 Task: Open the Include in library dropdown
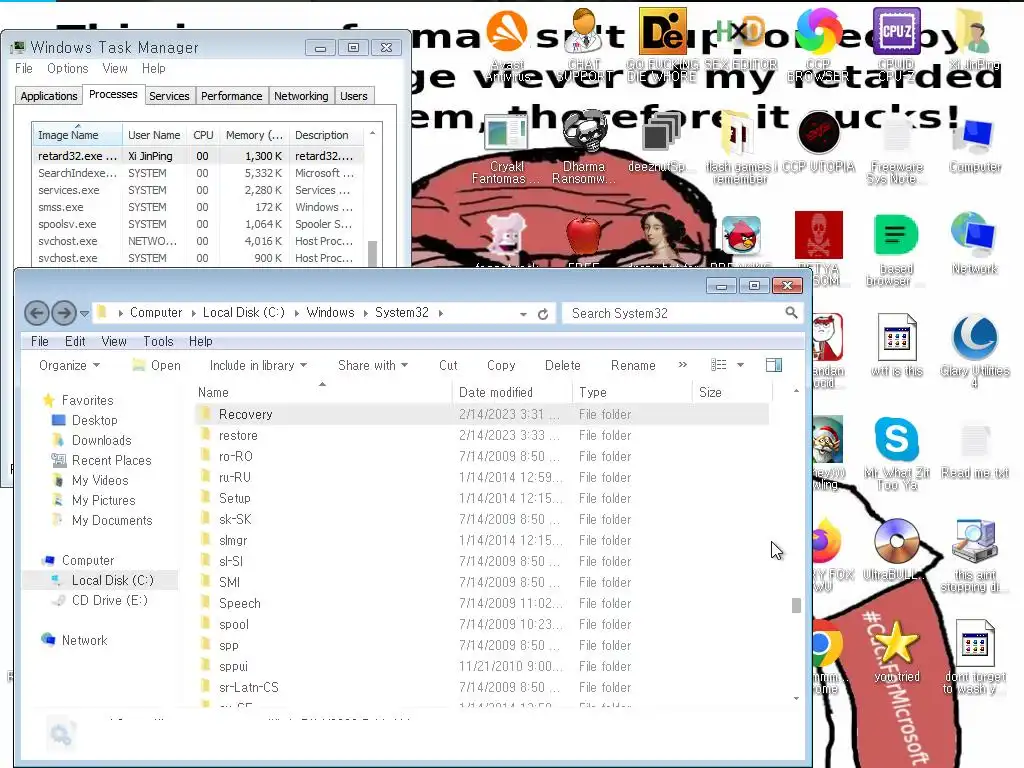[x=258, y=366]
